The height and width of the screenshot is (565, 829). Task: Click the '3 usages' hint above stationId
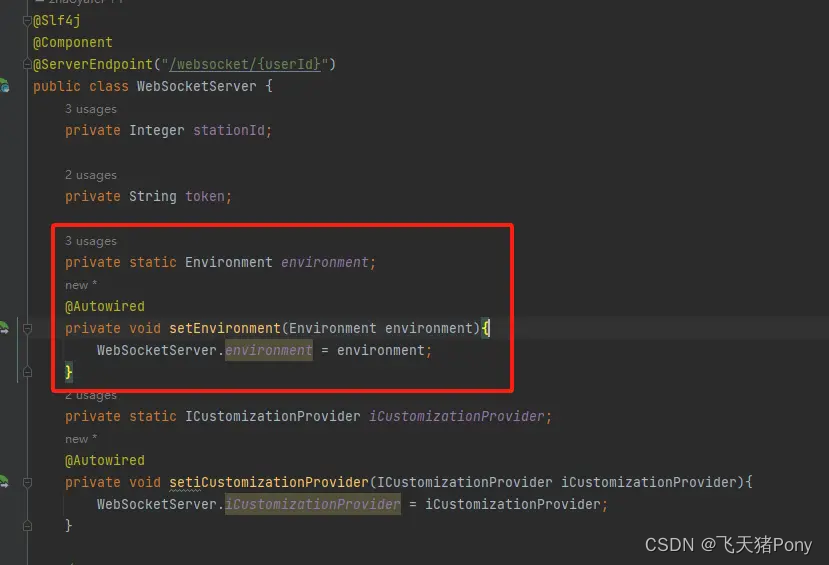[90, 109]
